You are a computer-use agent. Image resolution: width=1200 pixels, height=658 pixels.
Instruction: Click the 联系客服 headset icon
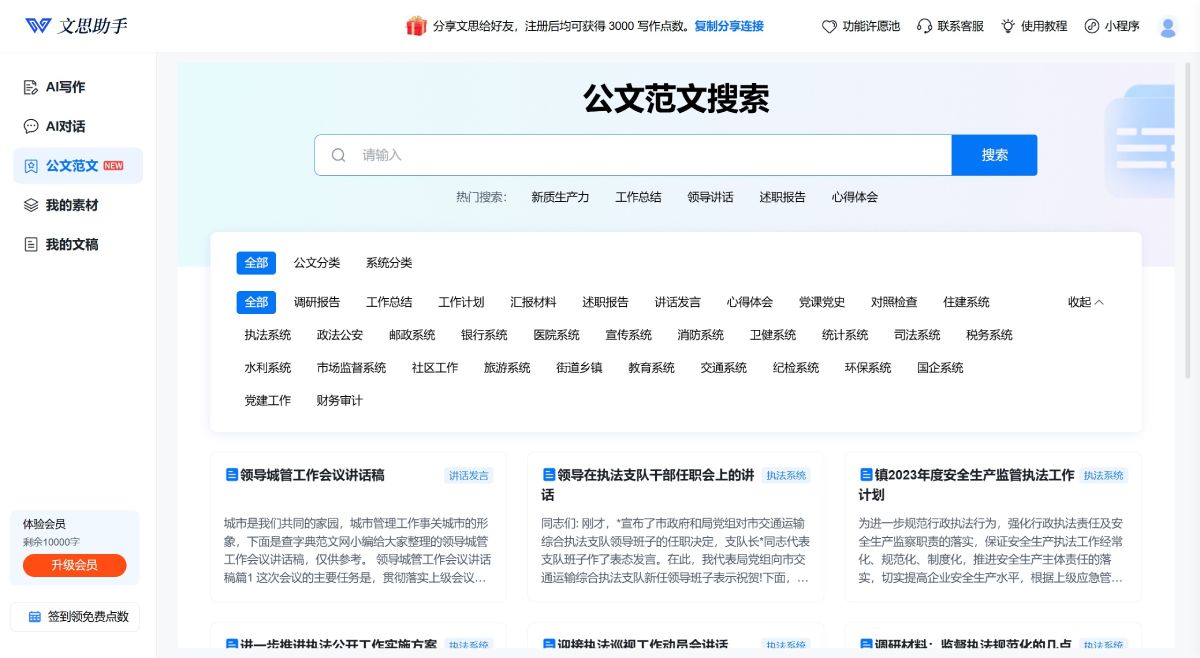click(x=924, y=26)
